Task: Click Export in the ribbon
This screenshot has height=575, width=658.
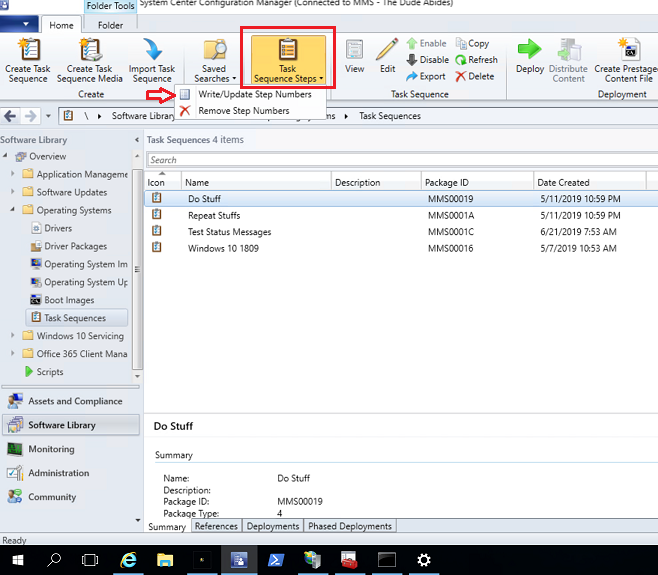Action: click(x=426, y=76)
